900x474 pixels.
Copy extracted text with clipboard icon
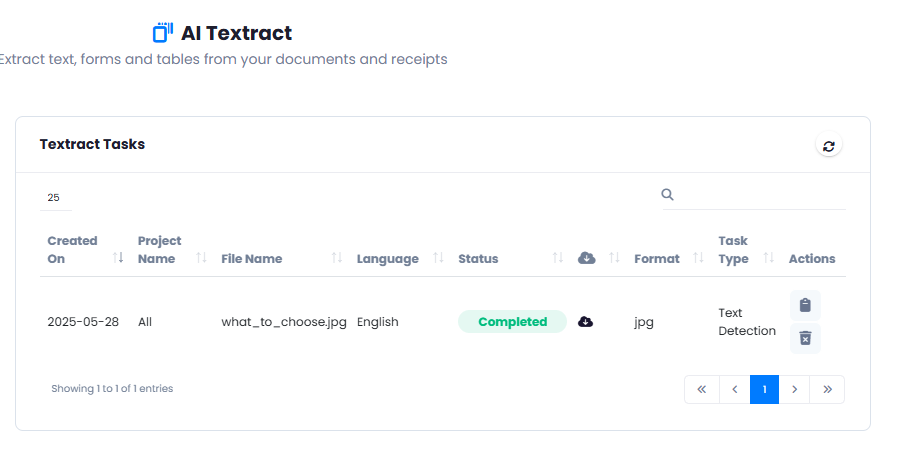[805, 305]
